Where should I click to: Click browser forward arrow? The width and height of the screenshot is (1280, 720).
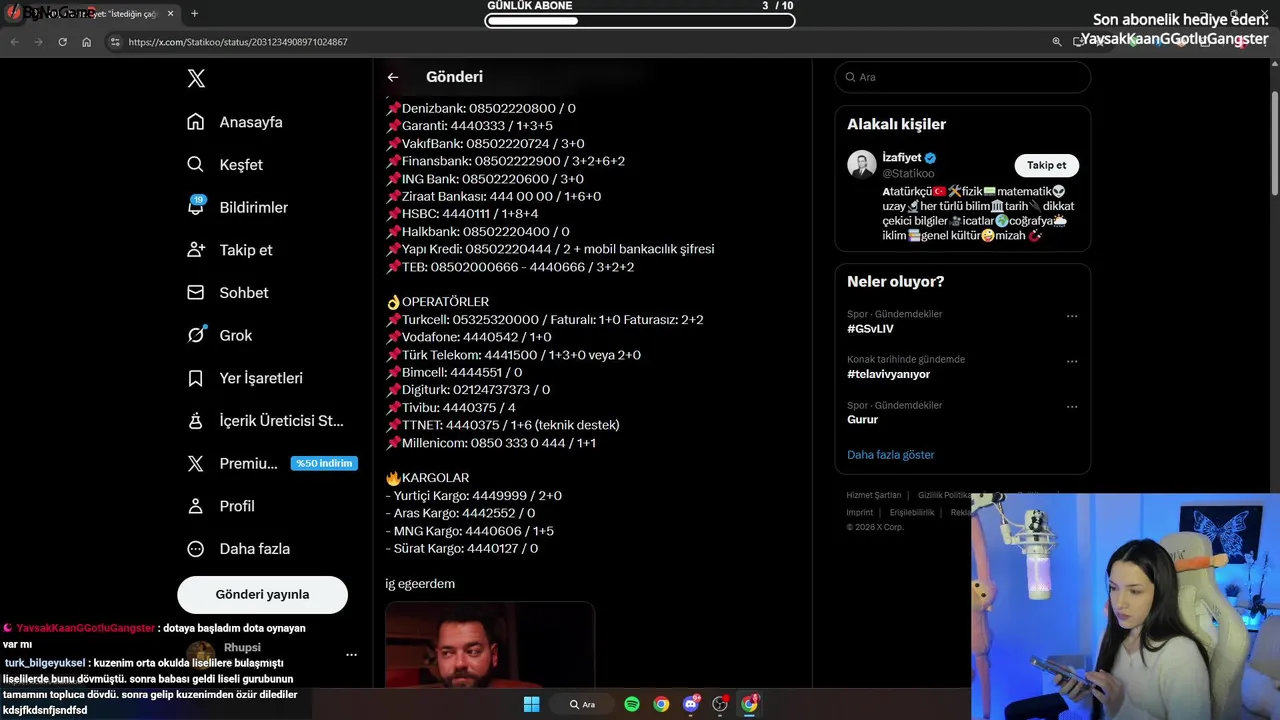[38, 42]
